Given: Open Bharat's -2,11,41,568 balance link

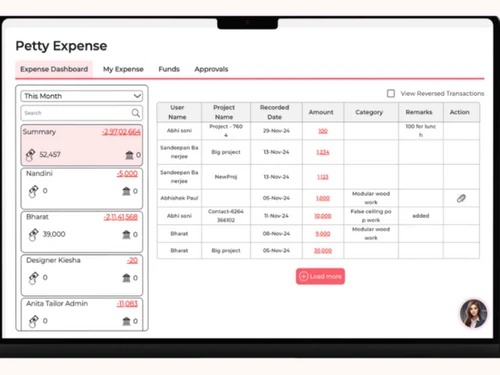Looking at the screenshot, I should 120,217.
